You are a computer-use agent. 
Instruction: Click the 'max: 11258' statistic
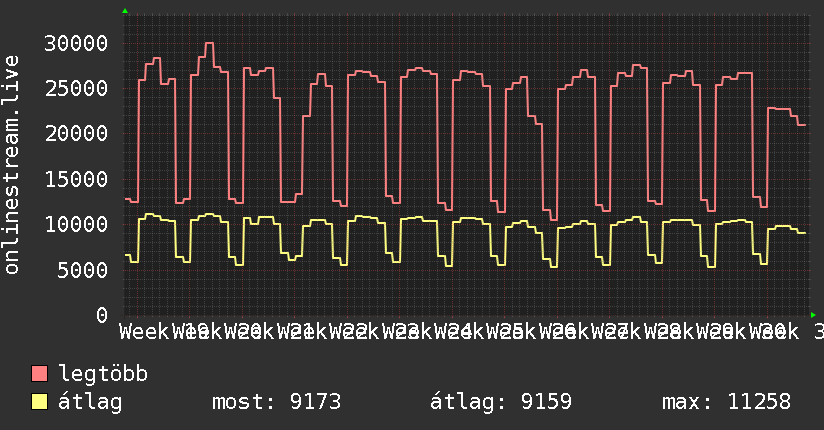[x=726, y=402]
